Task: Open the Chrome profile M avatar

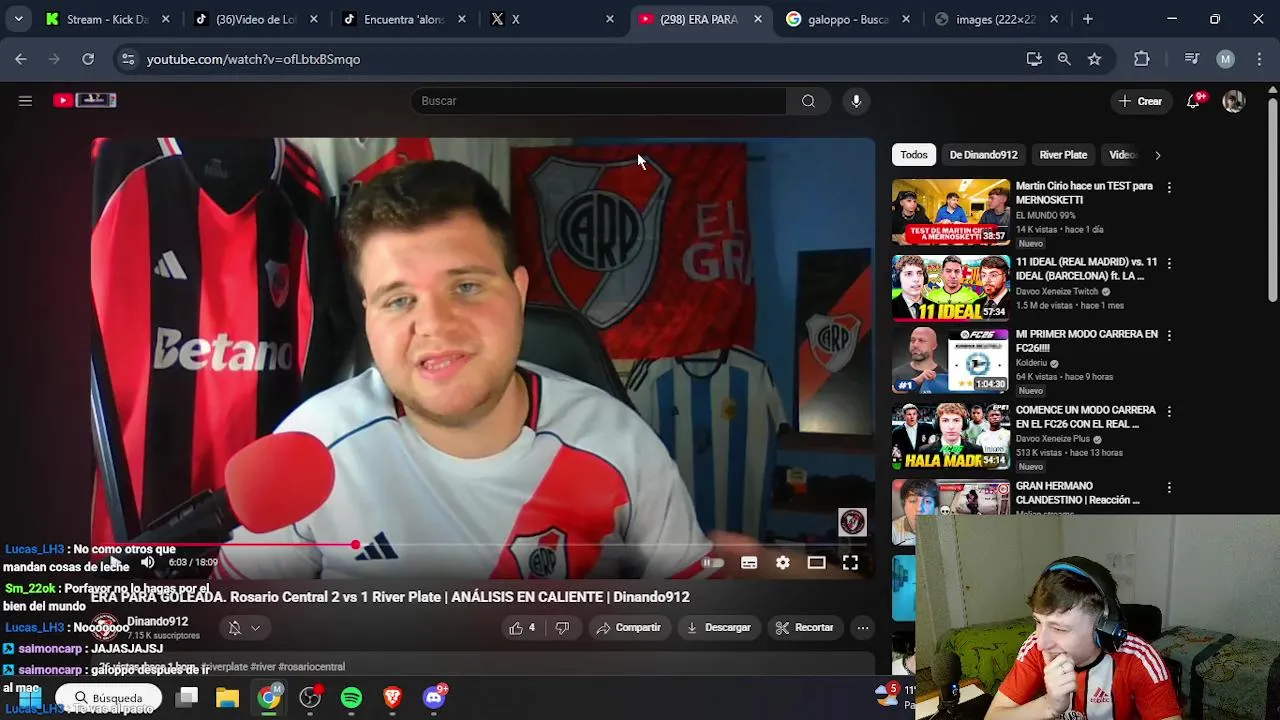Action: coord(1226,59)
